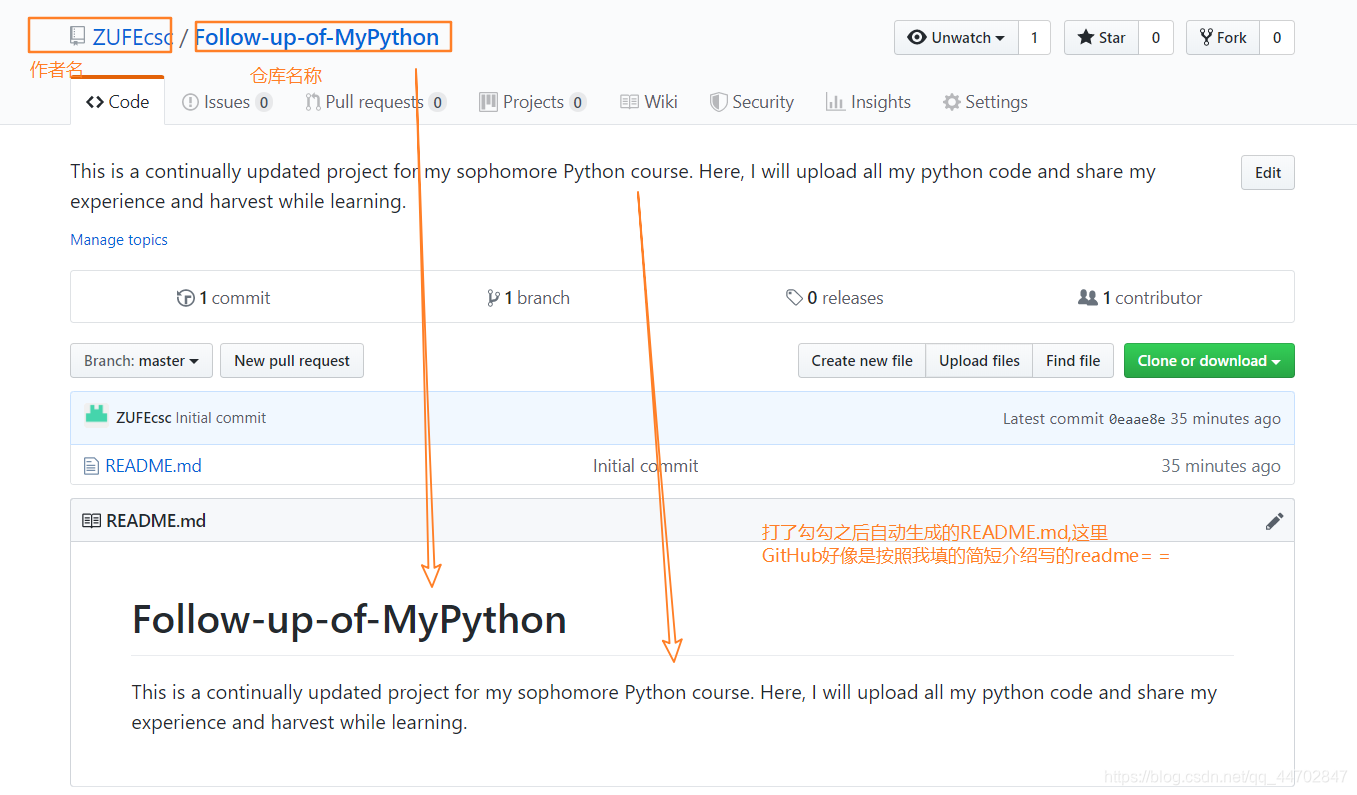The height and width of the screenshot is (795, 1357).
Task: Open the Wiki tab
Action: [649, 102]
